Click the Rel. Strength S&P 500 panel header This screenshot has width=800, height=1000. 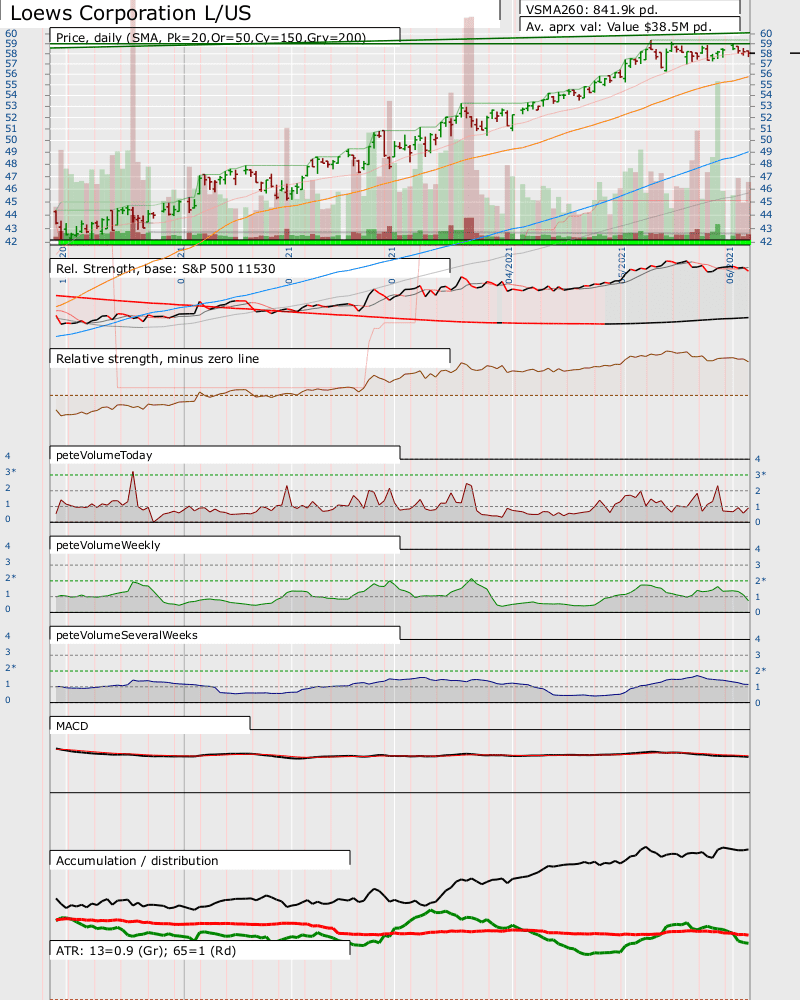[166, 268]
